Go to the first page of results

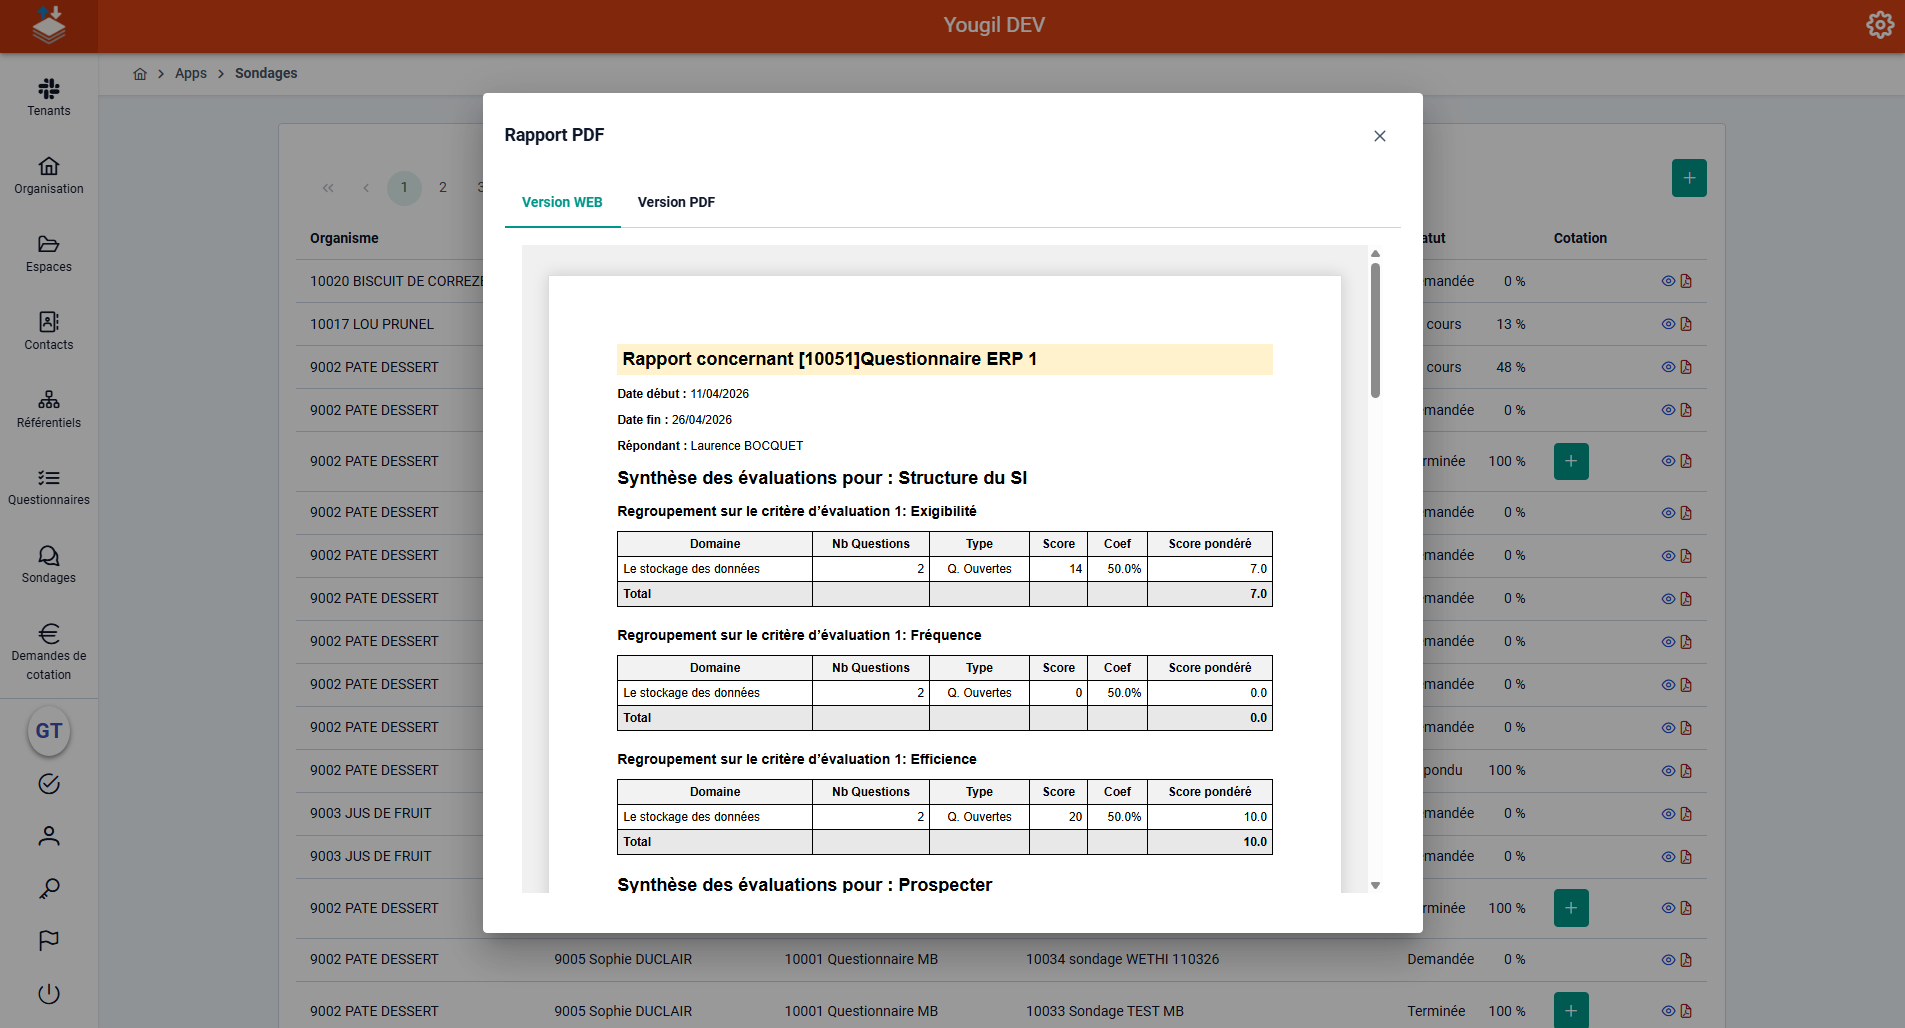pyautogui.click(x=328, y=188)
